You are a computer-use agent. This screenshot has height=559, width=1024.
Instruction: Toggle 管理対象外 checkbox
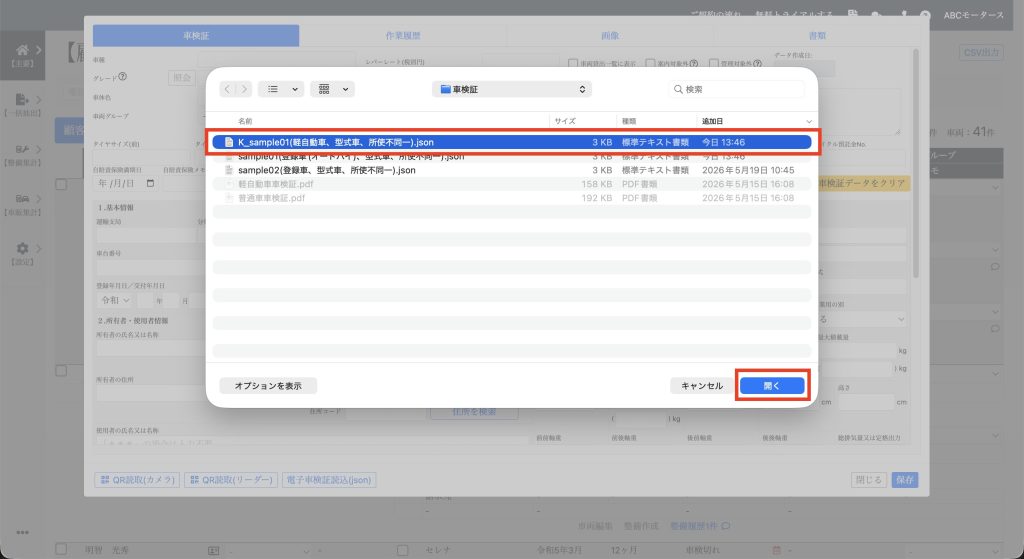(x=714, y=63)
